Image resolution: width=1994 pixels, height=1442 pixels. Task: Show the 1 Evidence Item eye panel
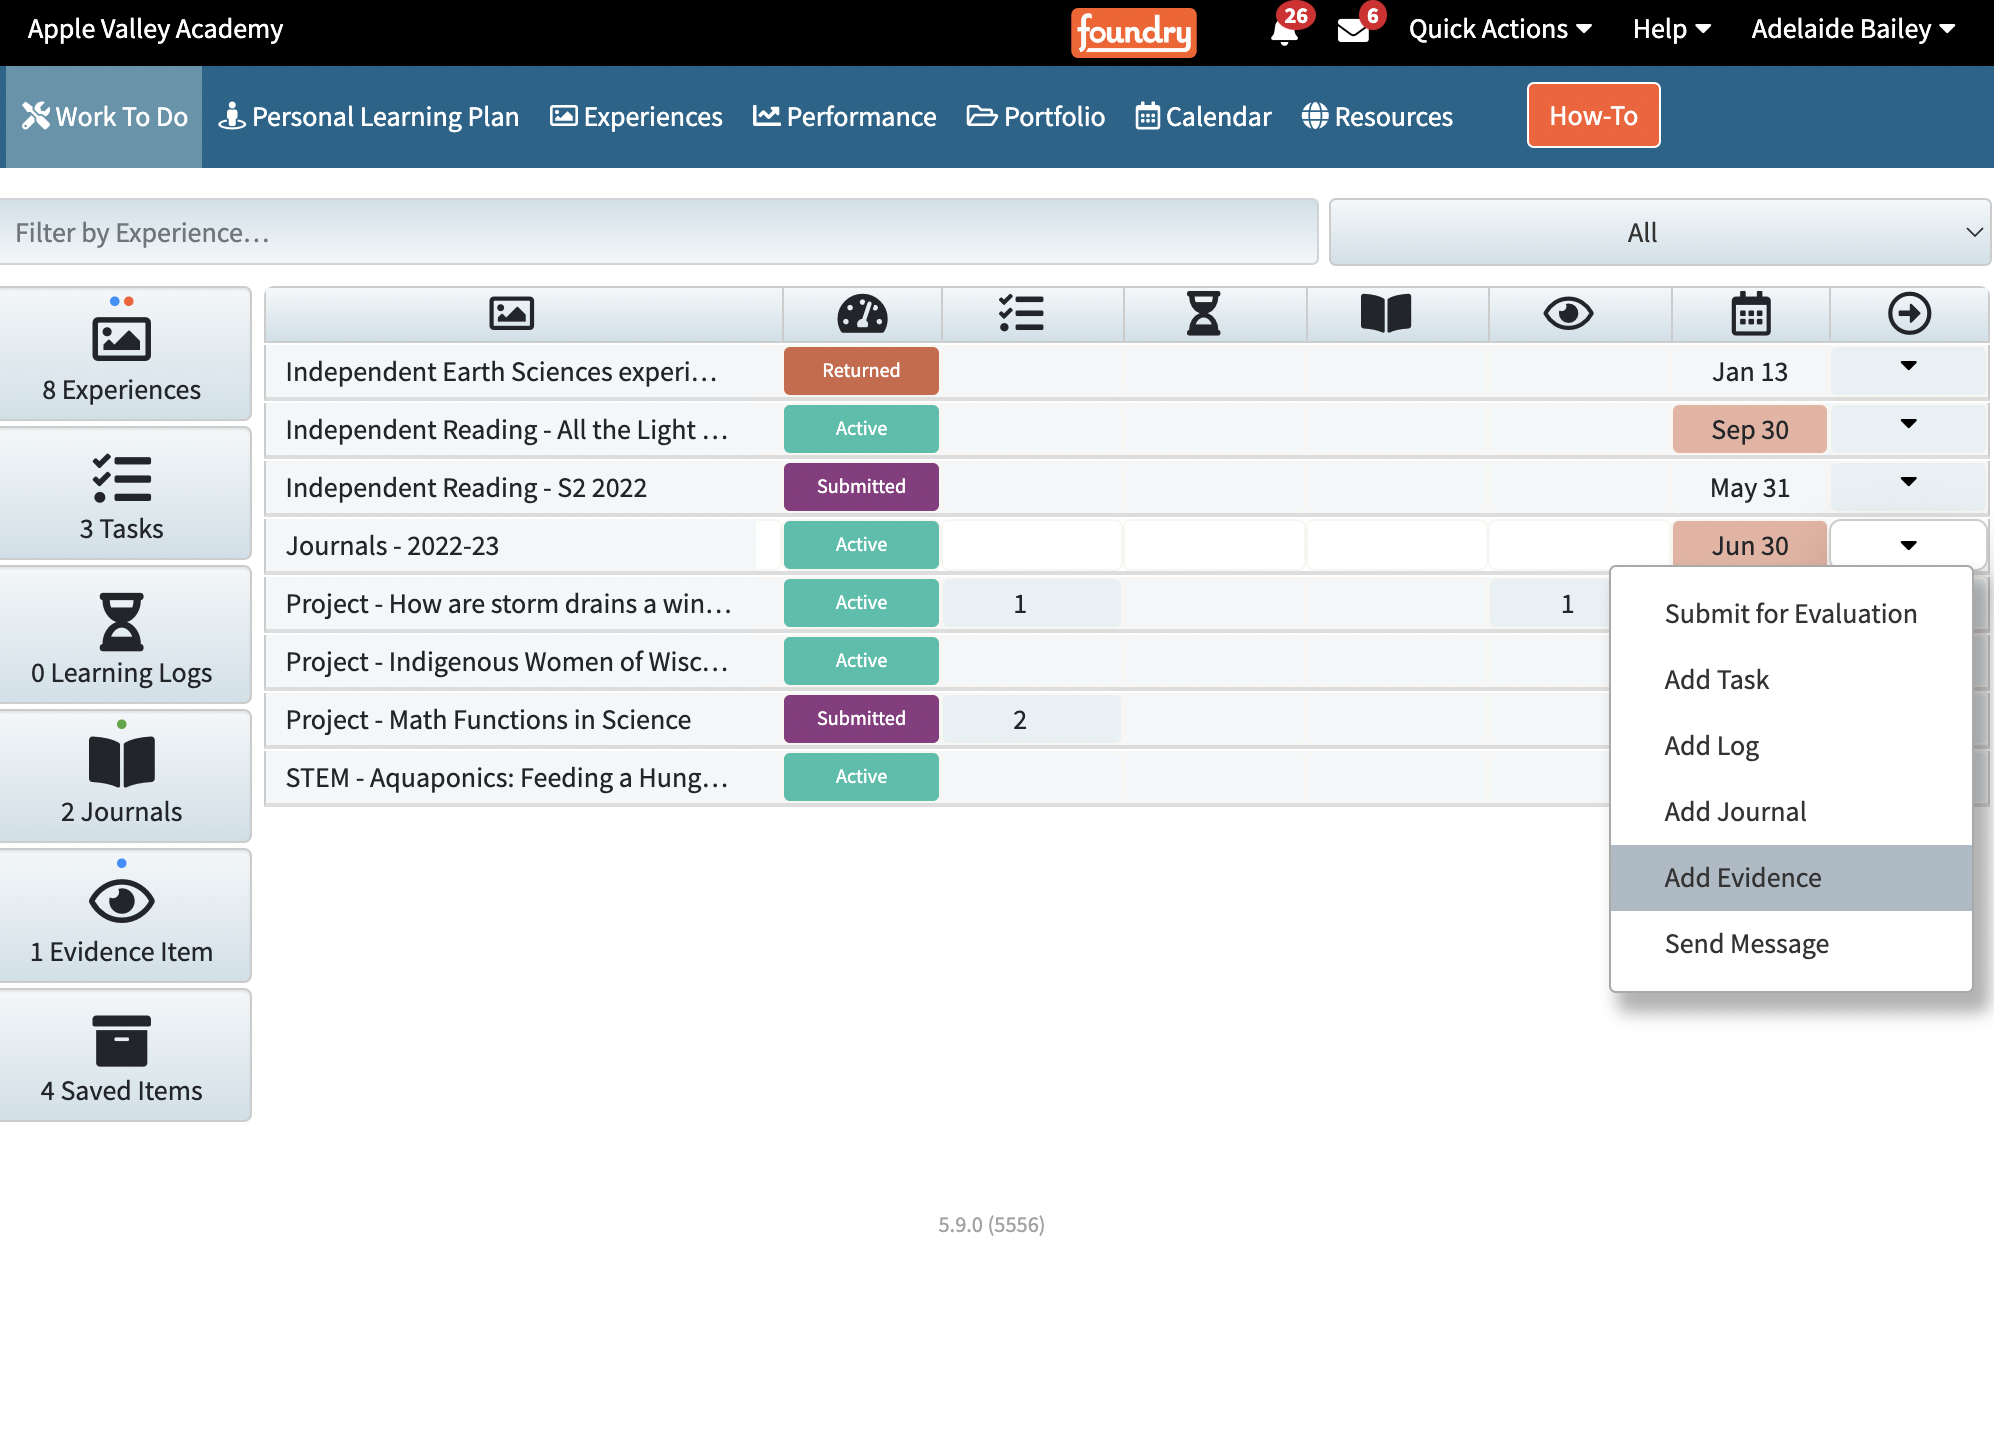[122, 917]
